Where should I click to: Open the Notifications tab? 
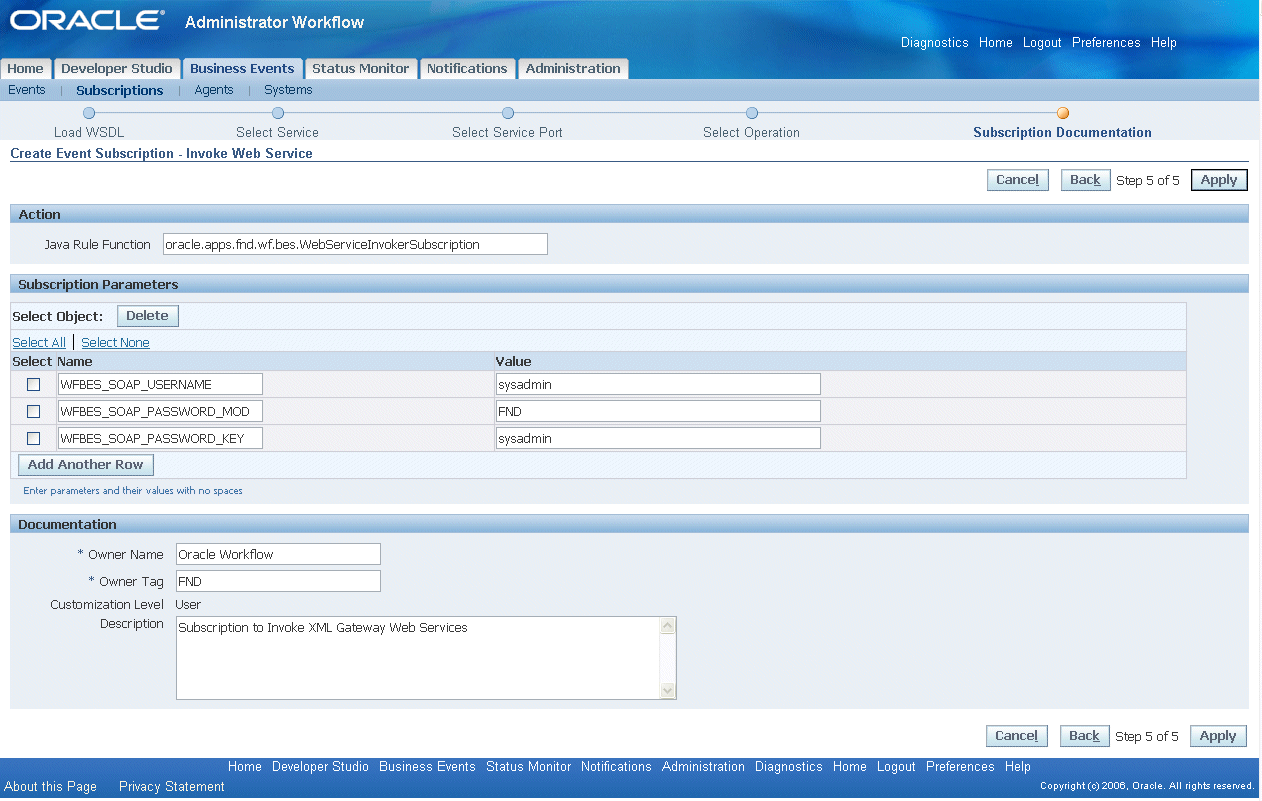click(467, 69)
